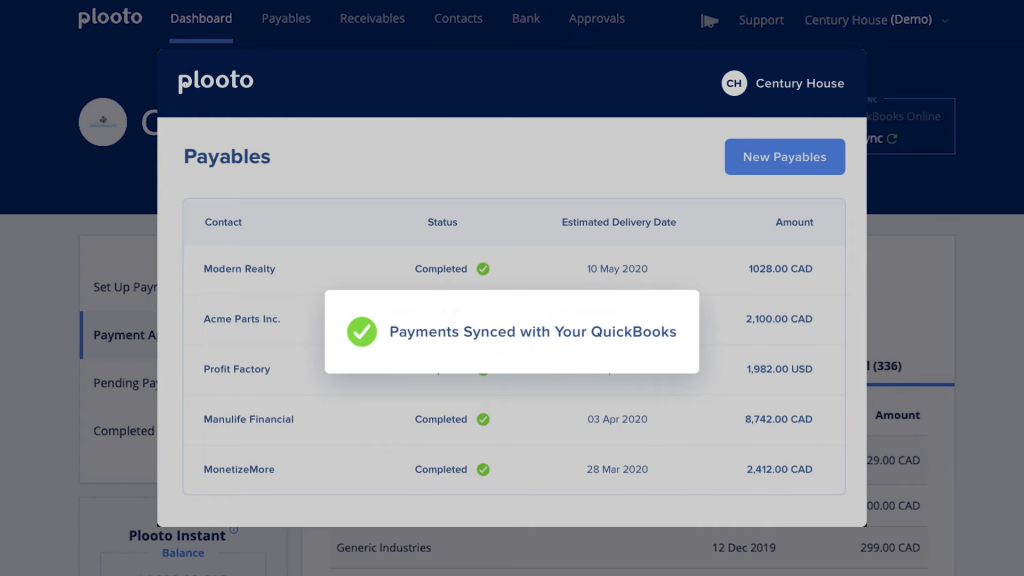Viewport: 1024px width, 576px height.
Task: Click the 2,412.00 CAD amount
Action: [x=780, y=470]
